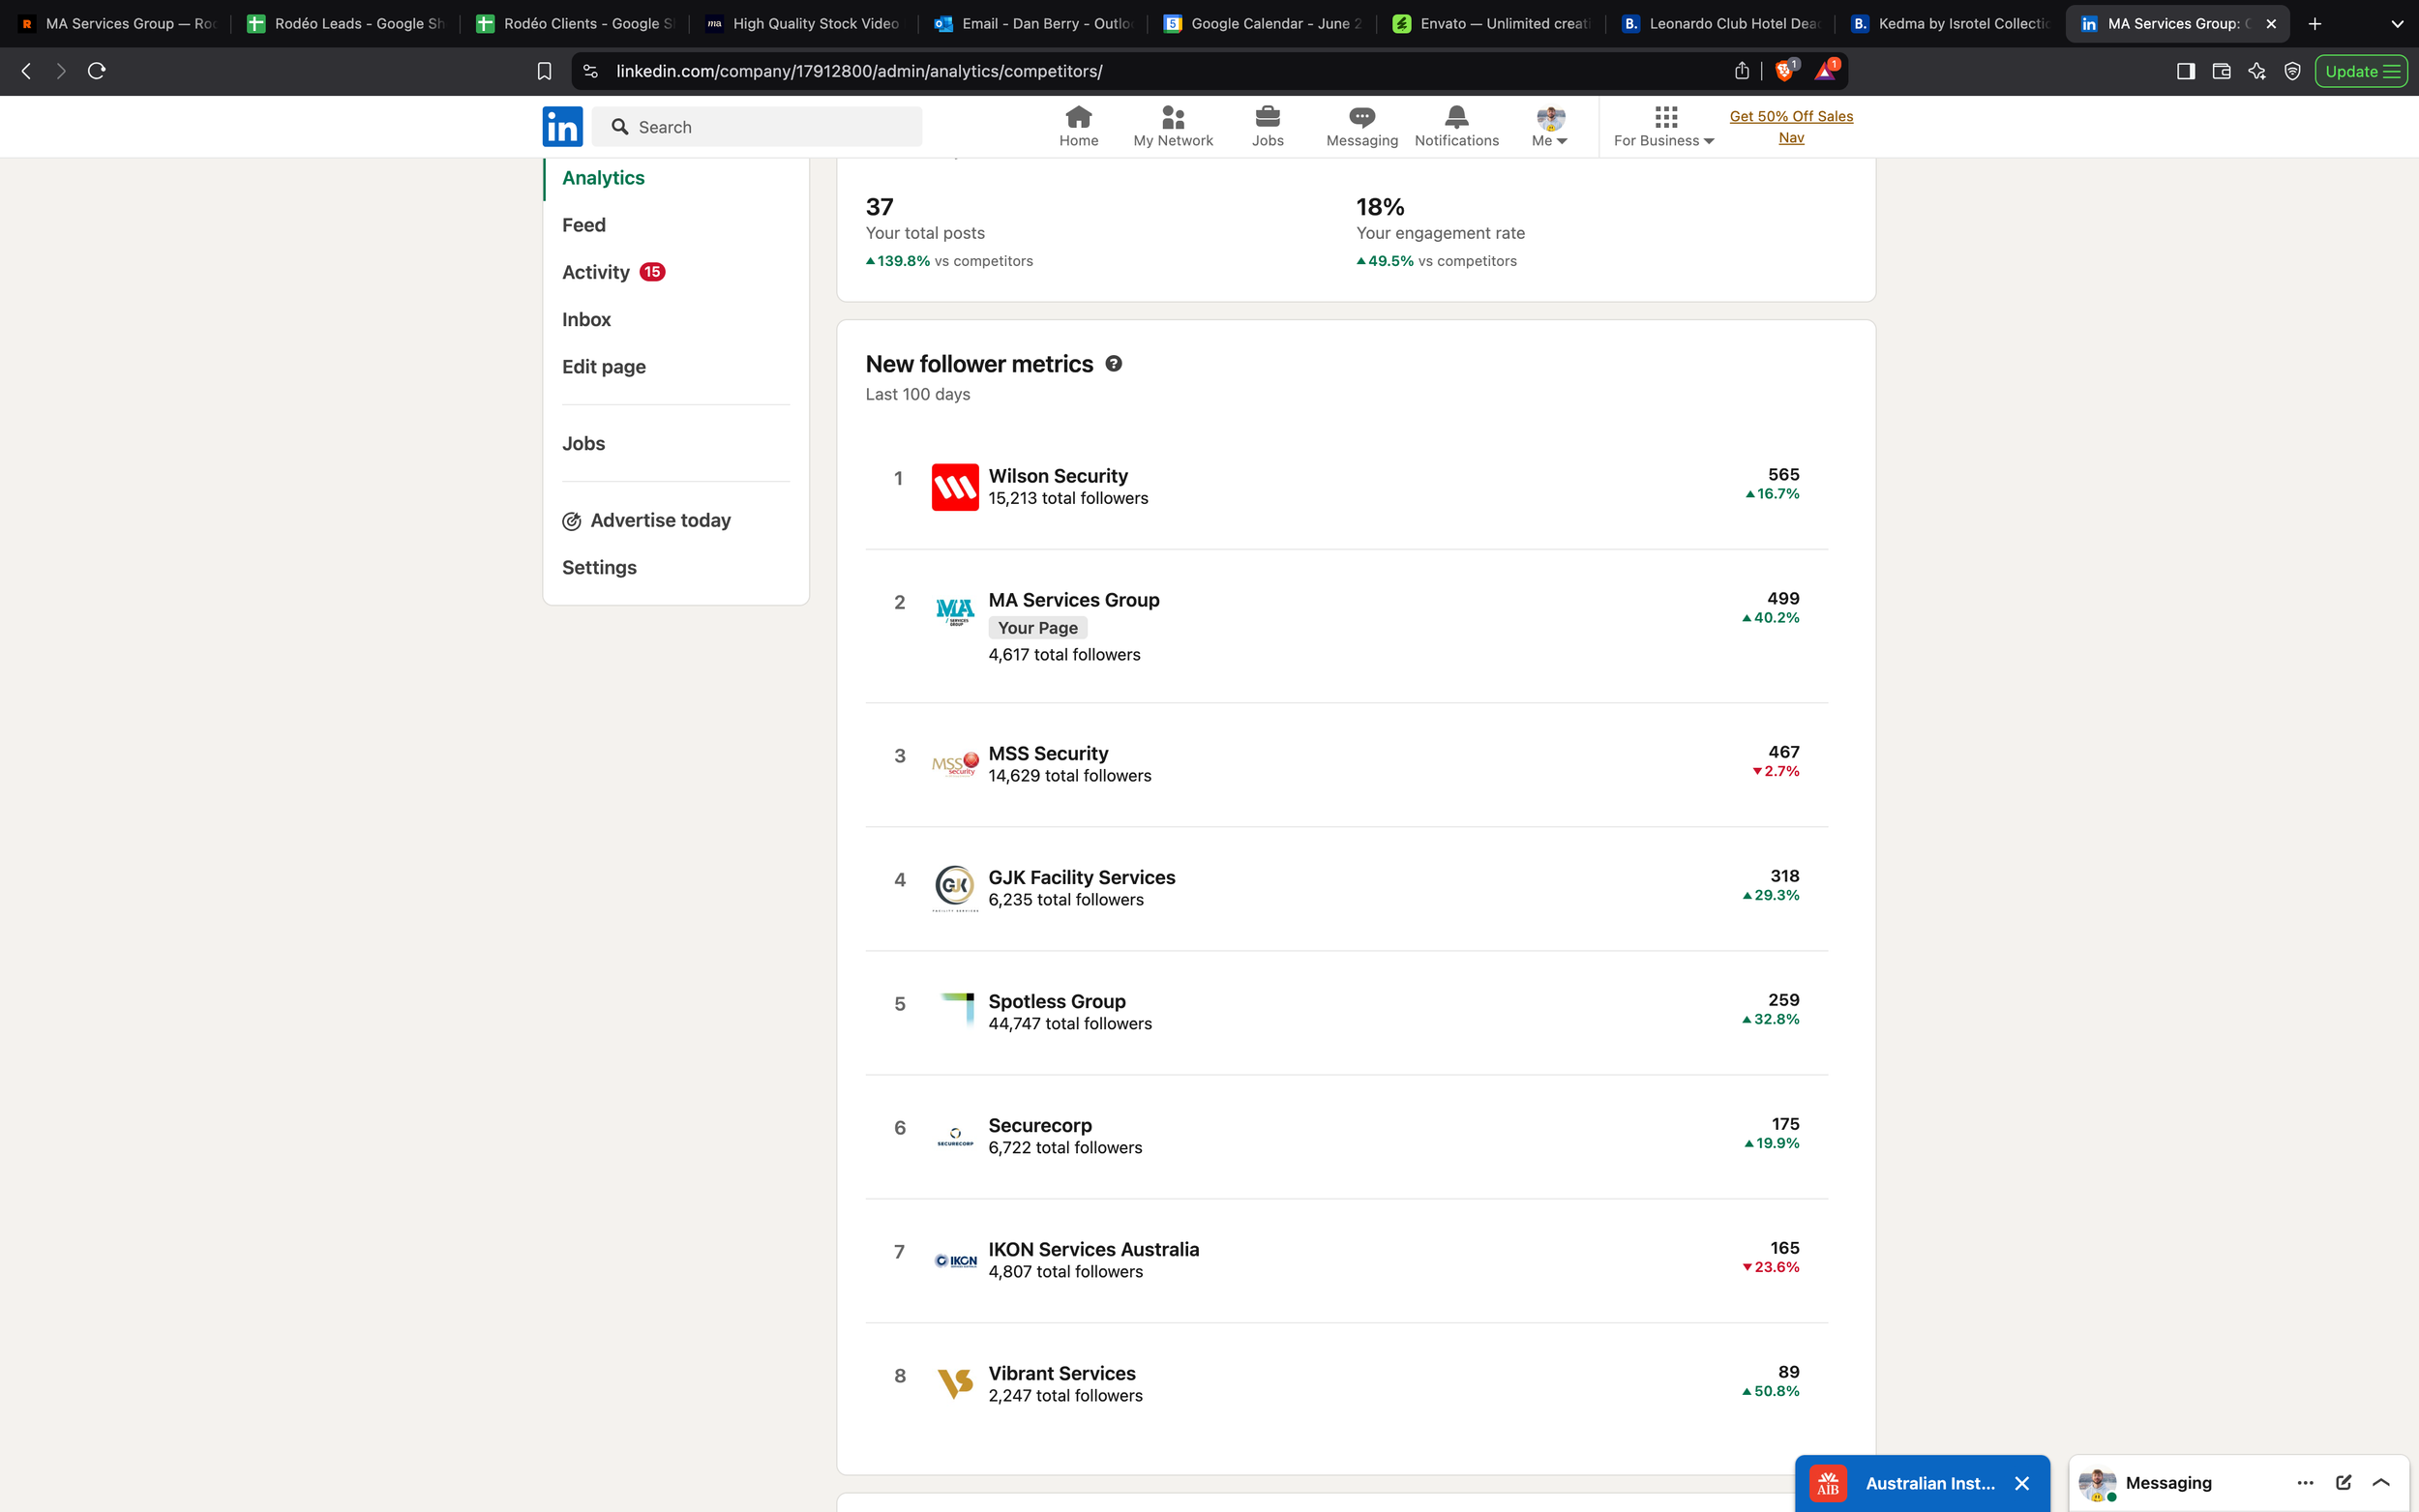Click Advertise today in sidebar
The height and width of the screenshot is (1512, 2419).
(659, 520)
